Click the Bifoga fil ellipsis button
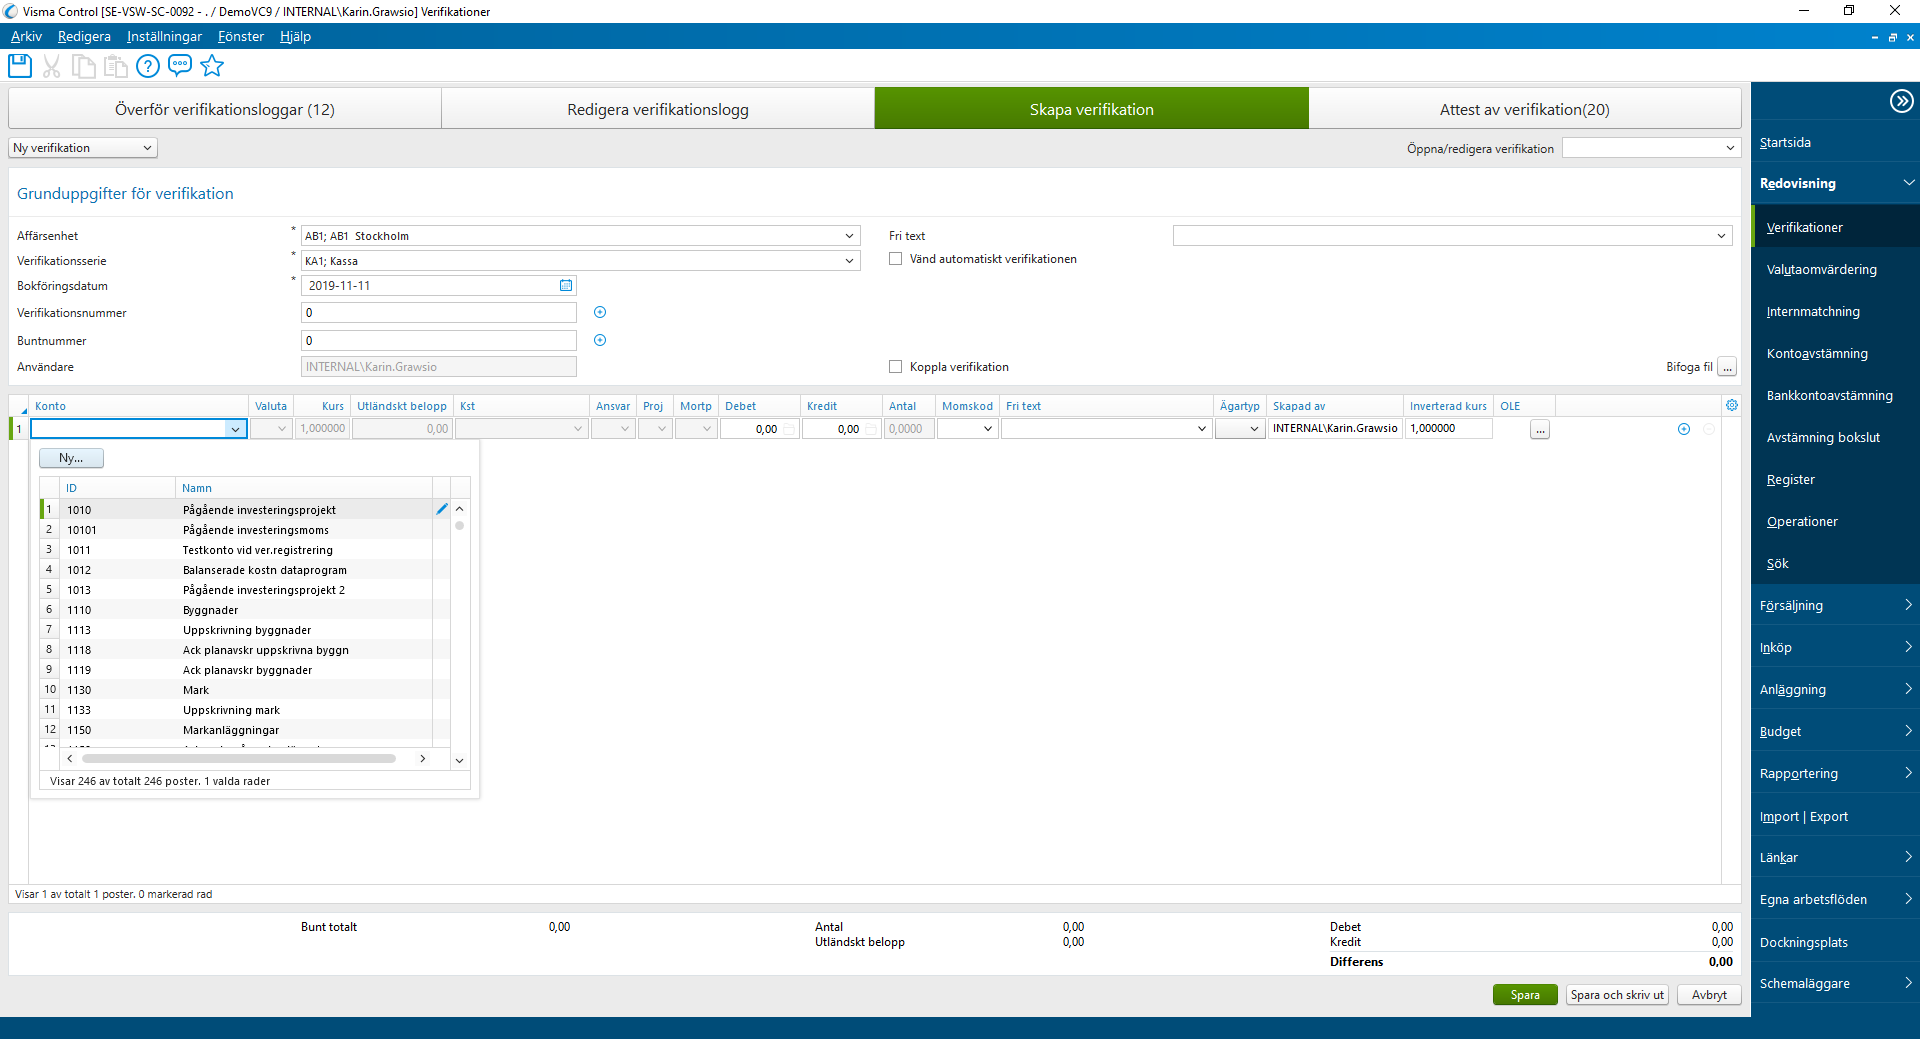Image resolution: width=1920 pixels, height=1040 pixels. click(1727, 367)
